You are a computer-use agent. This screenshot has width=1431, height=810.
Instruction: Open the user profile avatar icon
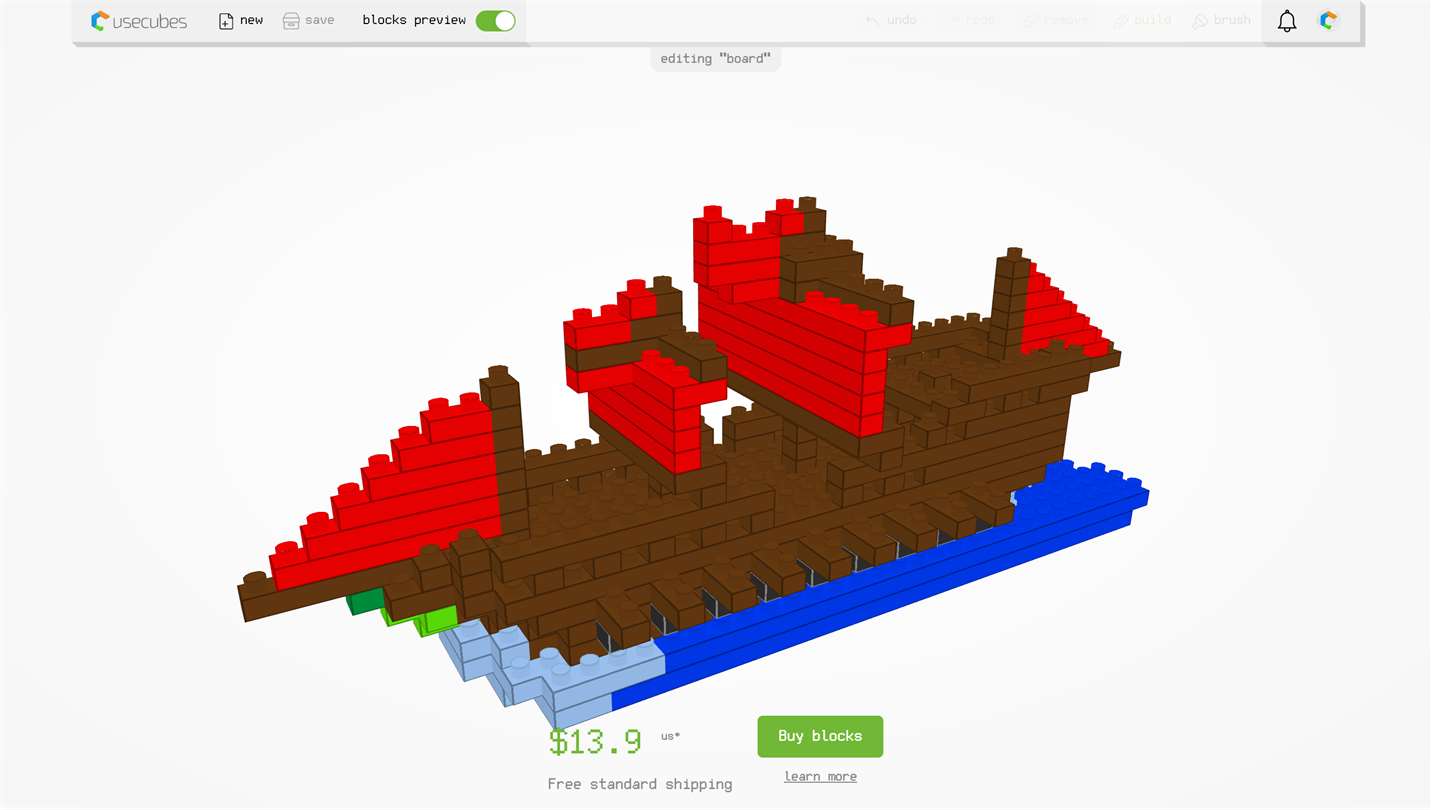point(1328,20)
